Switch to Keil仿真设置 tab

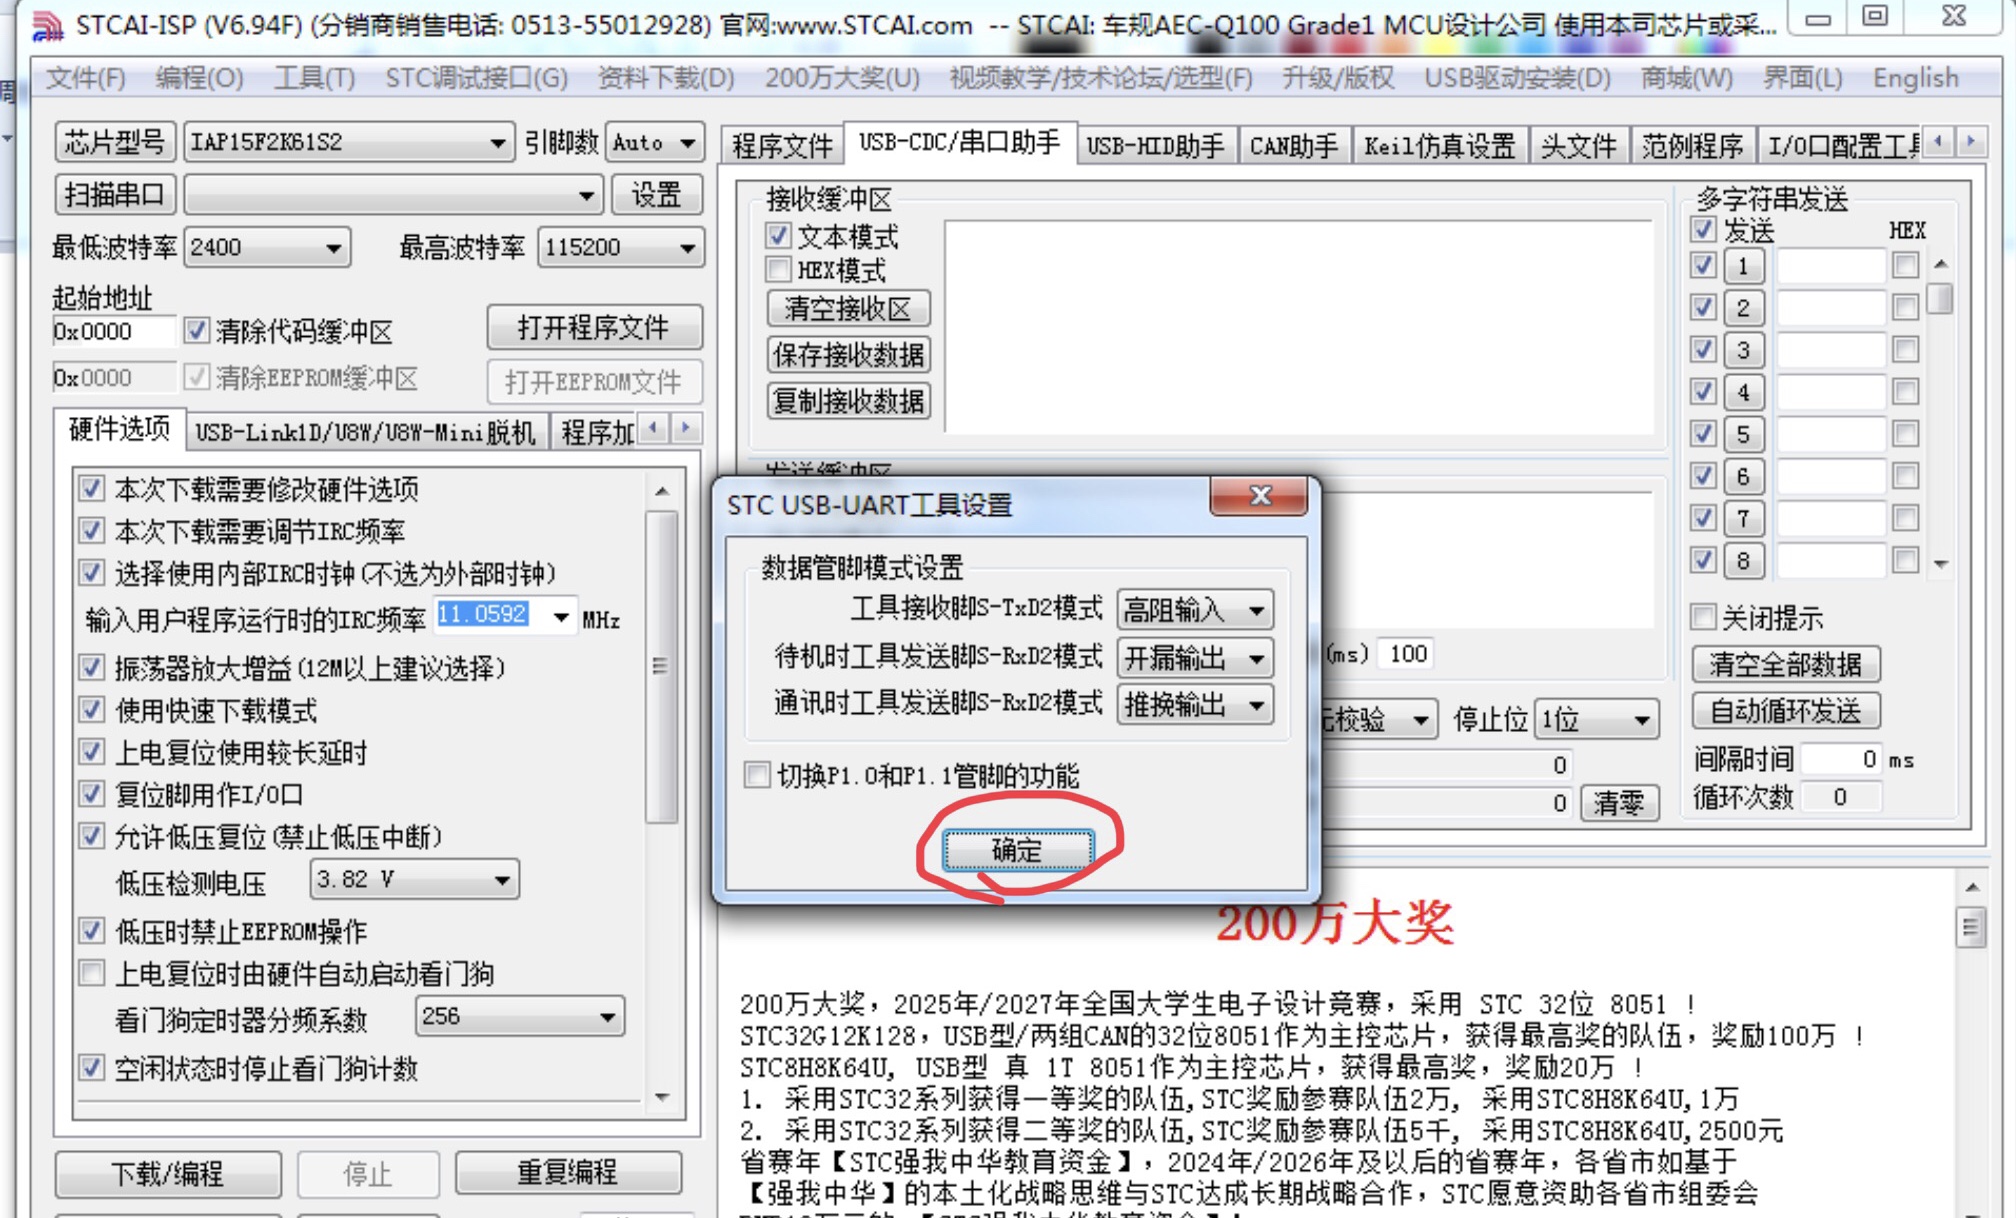1440,147
